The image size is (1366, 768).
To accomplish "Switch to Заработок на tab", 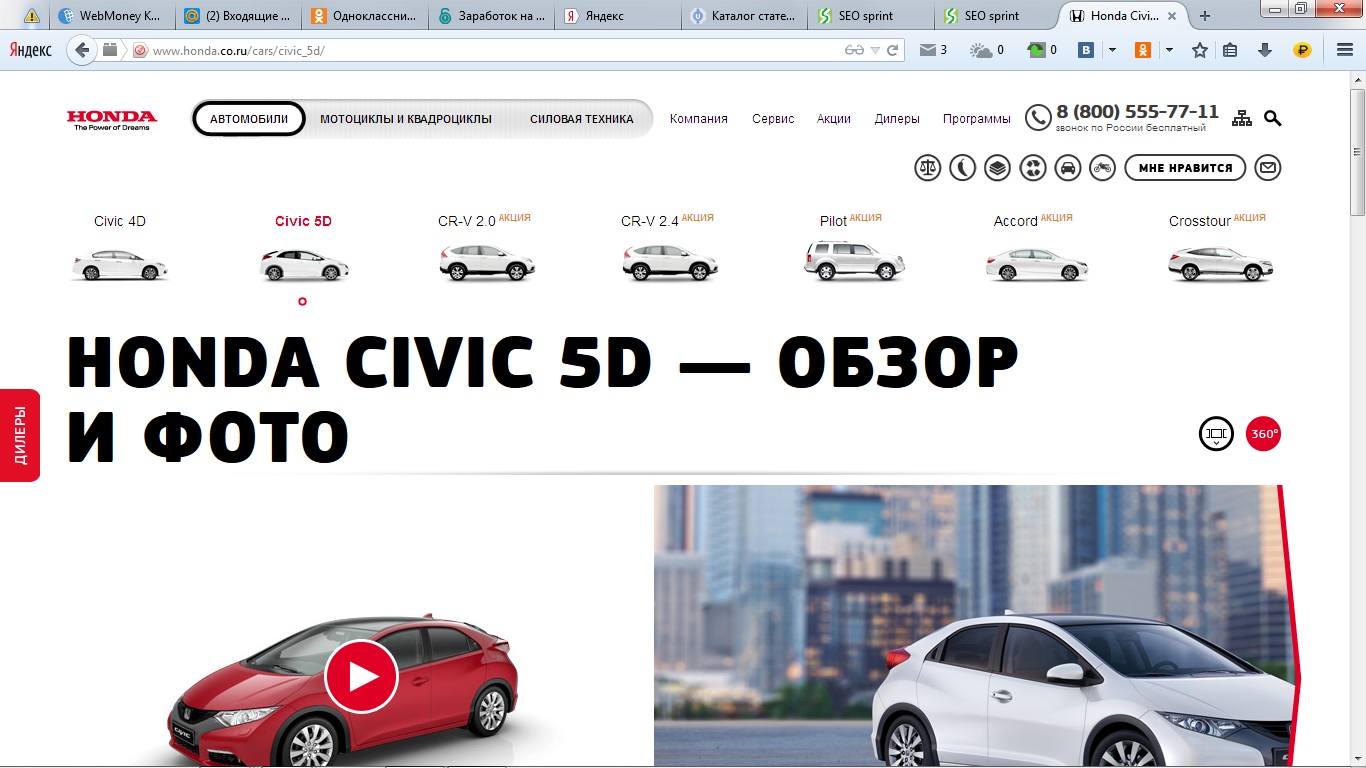I will click(x=491, y=16).
